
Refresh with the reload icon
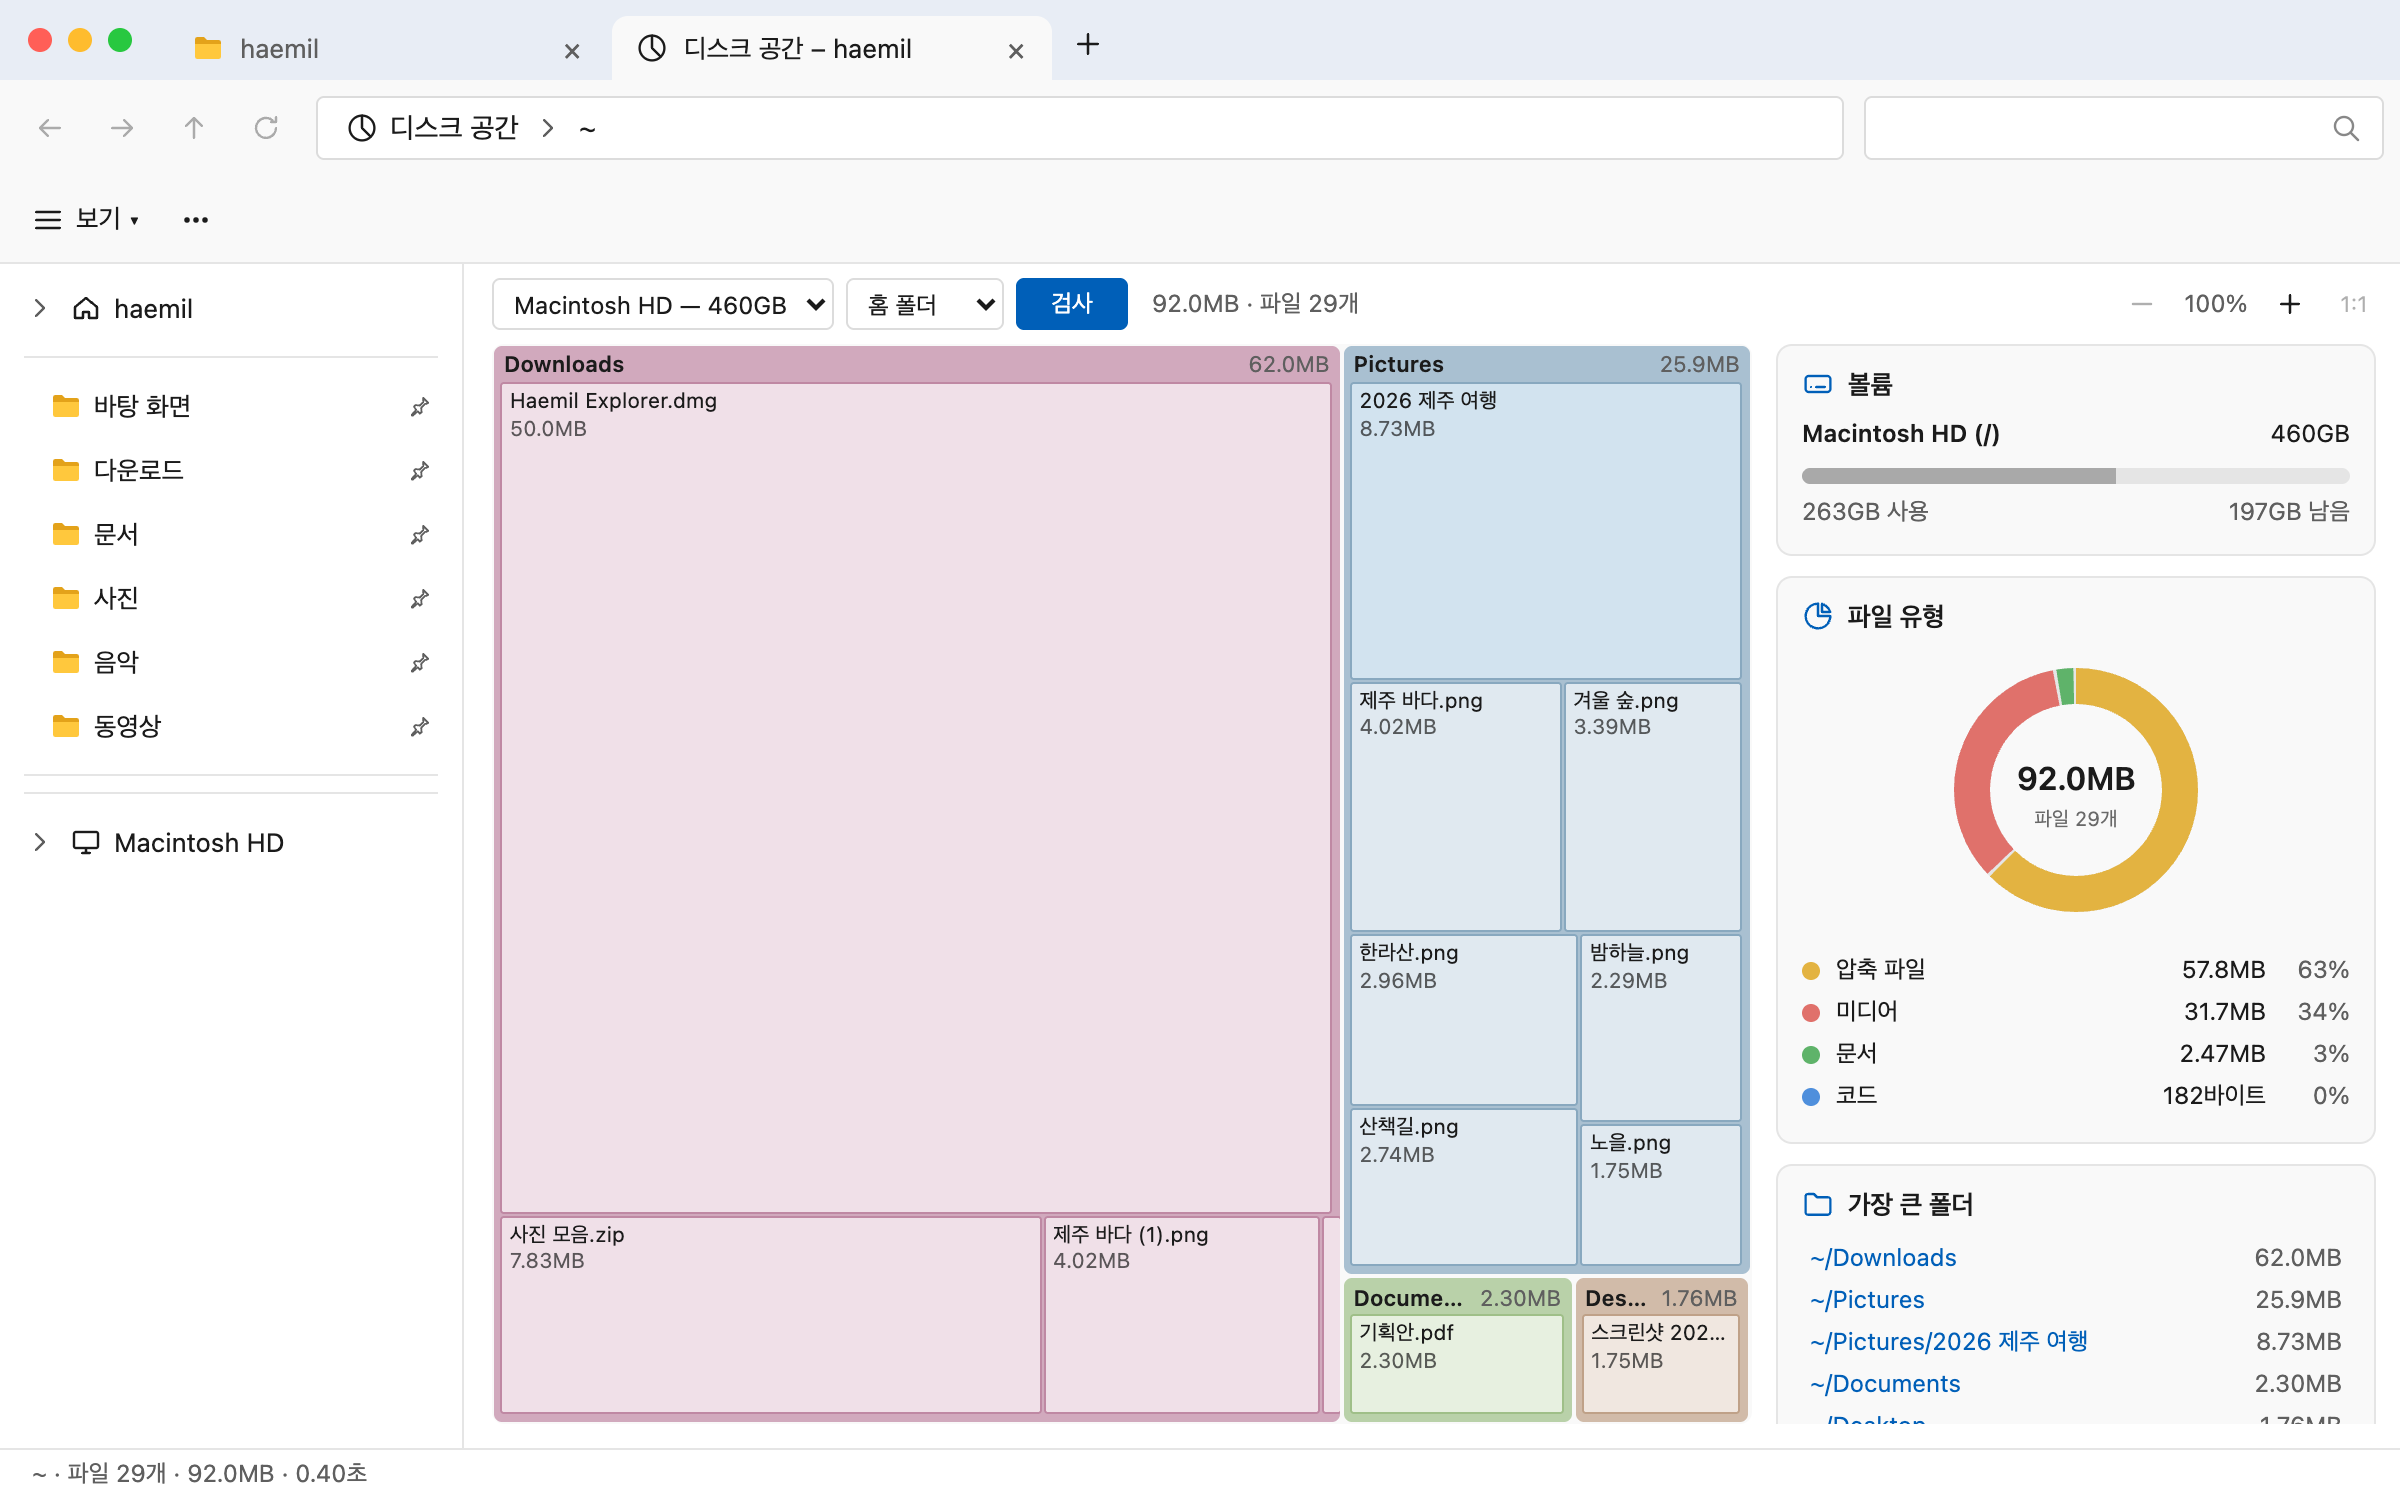point(266,128)
